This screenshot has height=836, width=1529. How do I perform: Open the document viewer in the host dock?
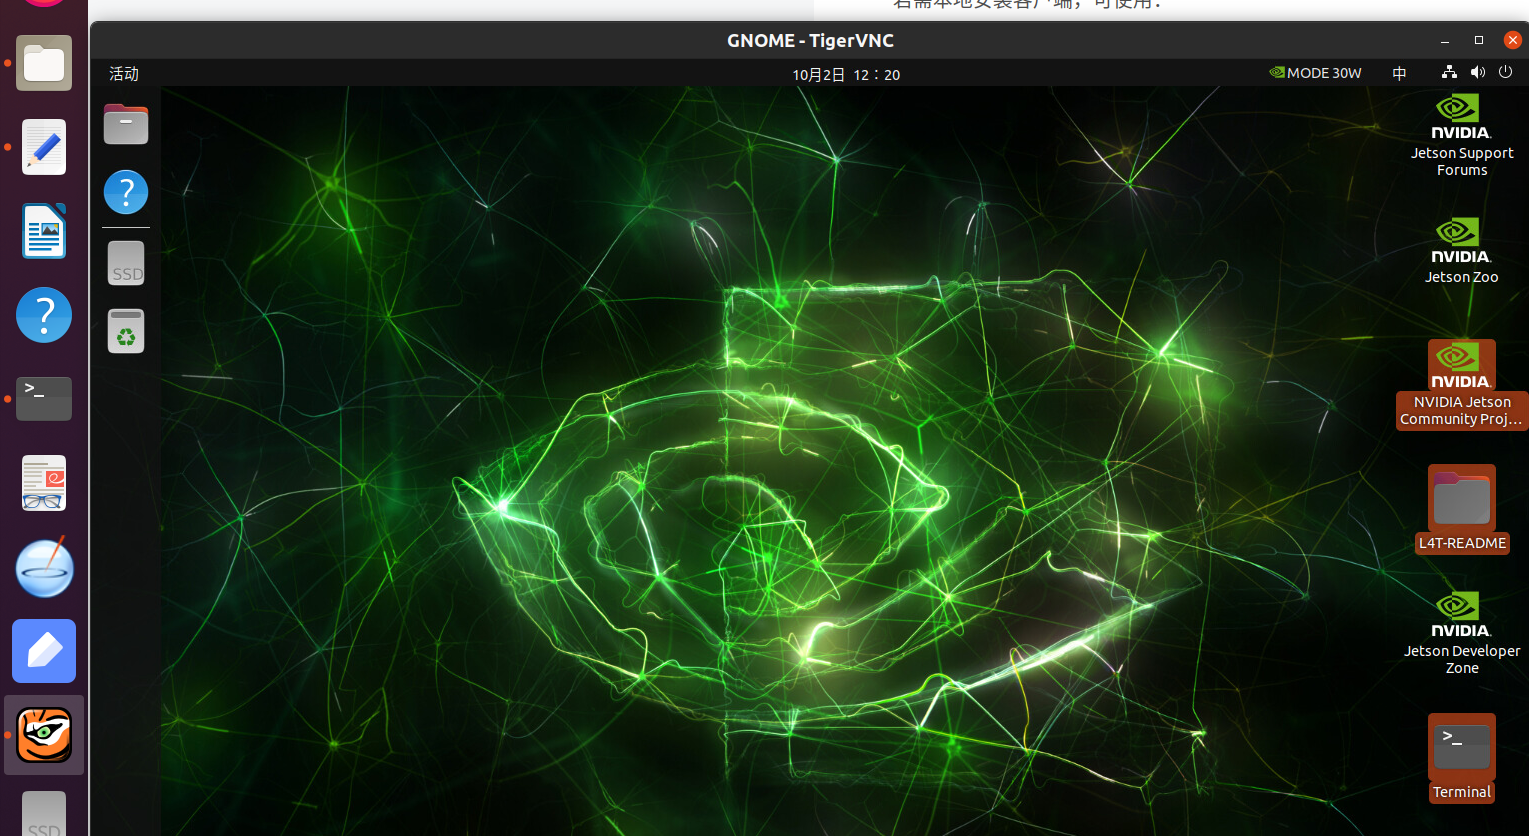point(44,483)
